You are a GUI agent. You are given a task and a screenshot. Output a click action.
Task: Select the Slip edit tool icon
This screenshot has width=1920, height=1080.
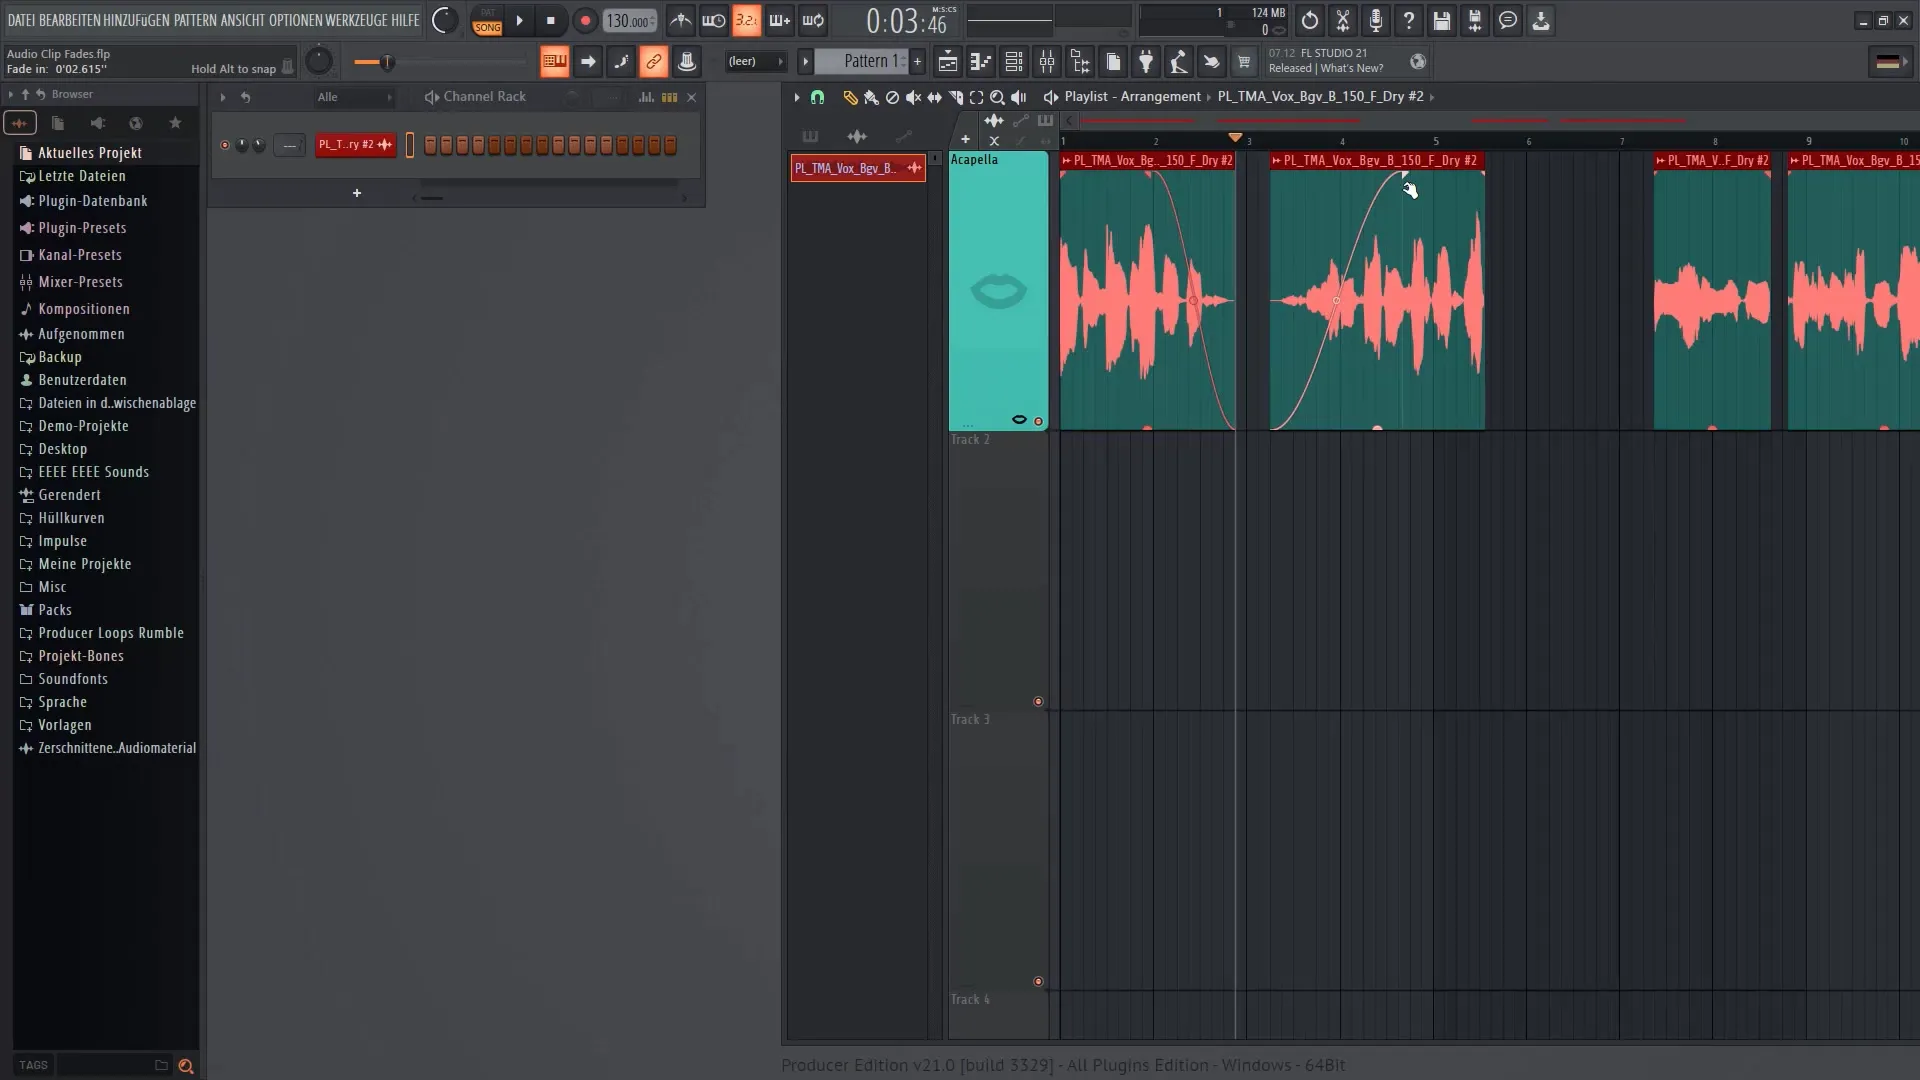(938, 95)
